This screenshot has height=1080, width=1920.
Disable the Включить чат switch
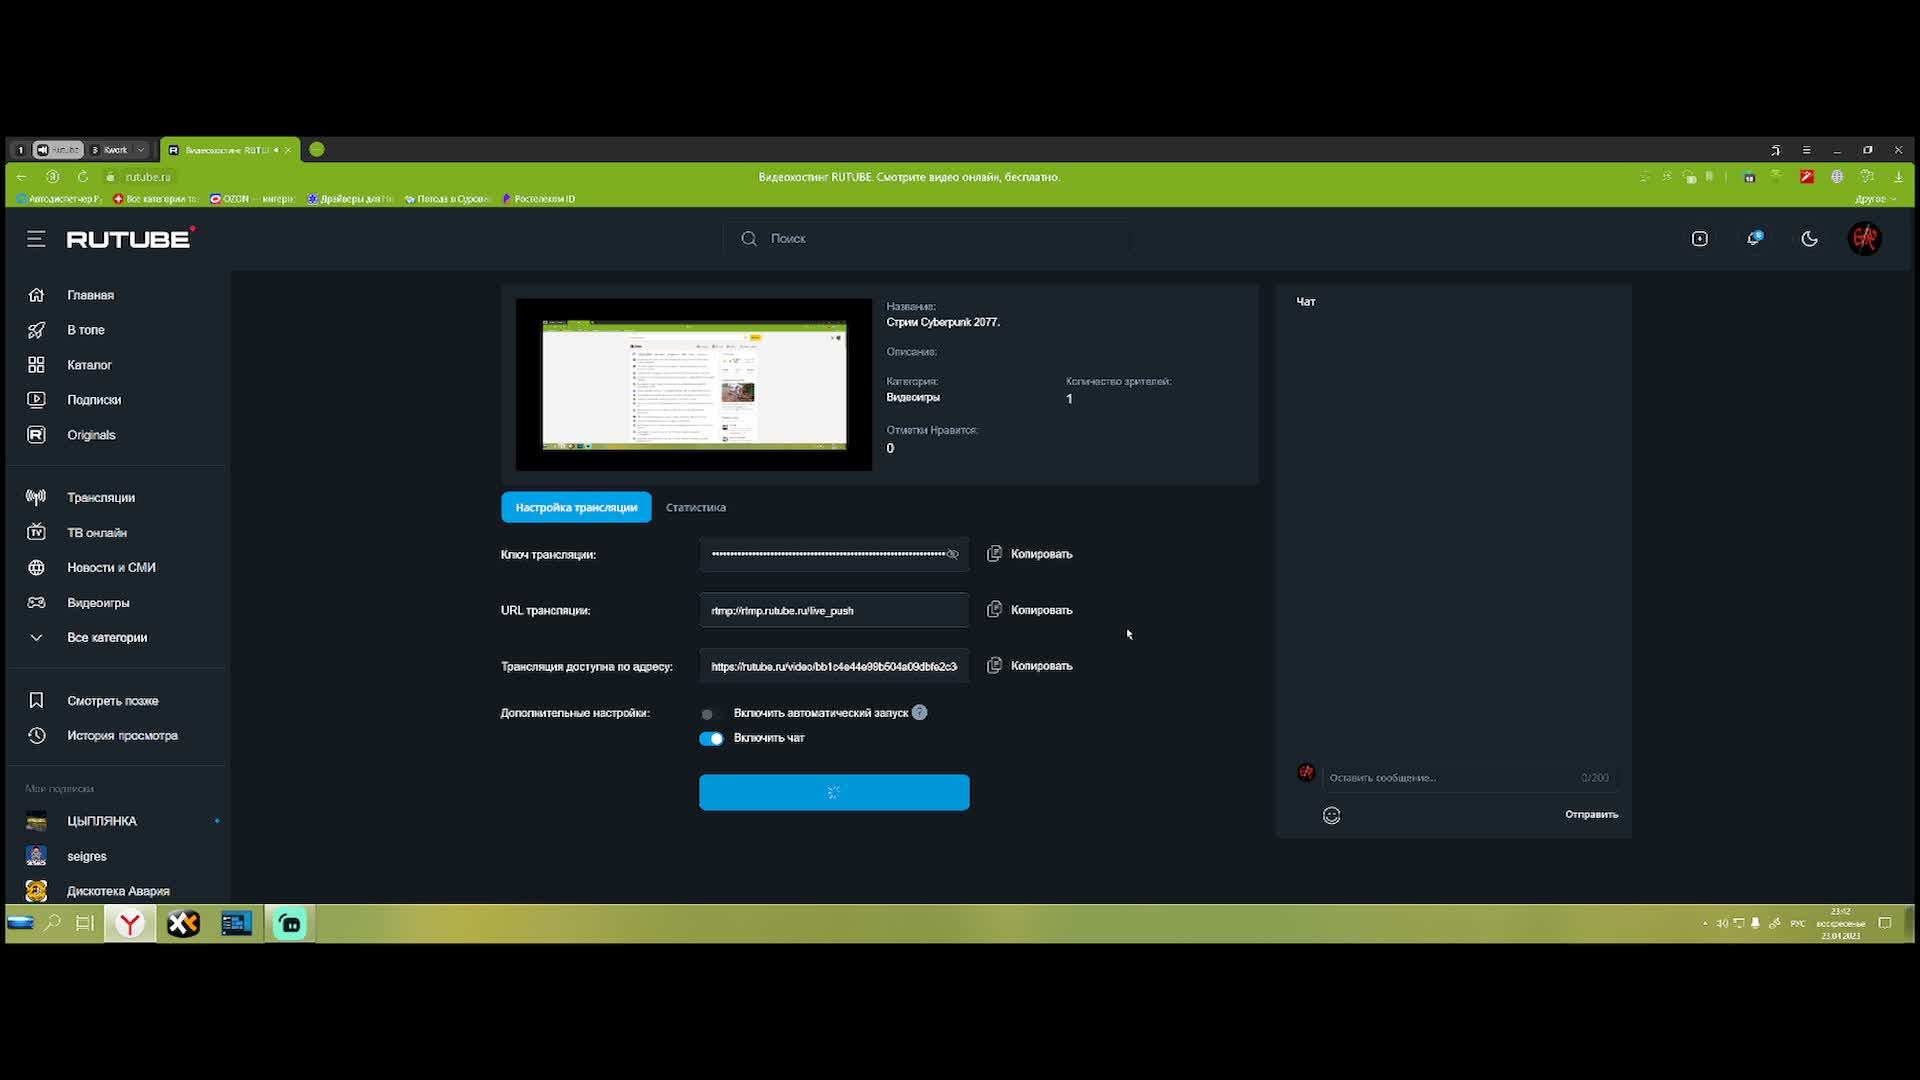pos(711,738)
